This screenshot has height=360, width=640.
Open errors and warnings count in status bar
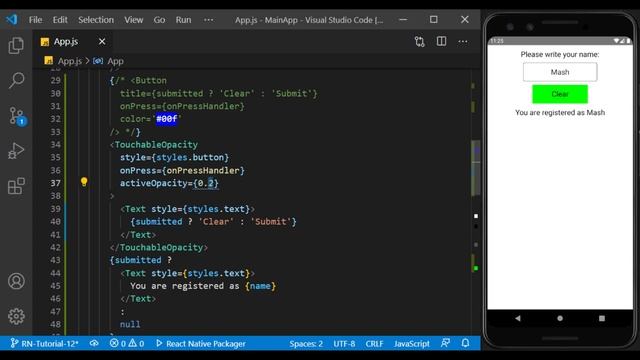(127, 344)
